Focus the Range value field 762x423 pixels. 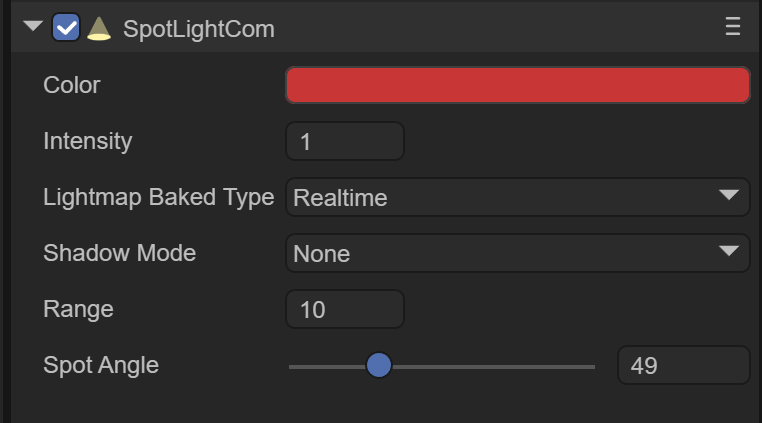click(x=345, y=310)
